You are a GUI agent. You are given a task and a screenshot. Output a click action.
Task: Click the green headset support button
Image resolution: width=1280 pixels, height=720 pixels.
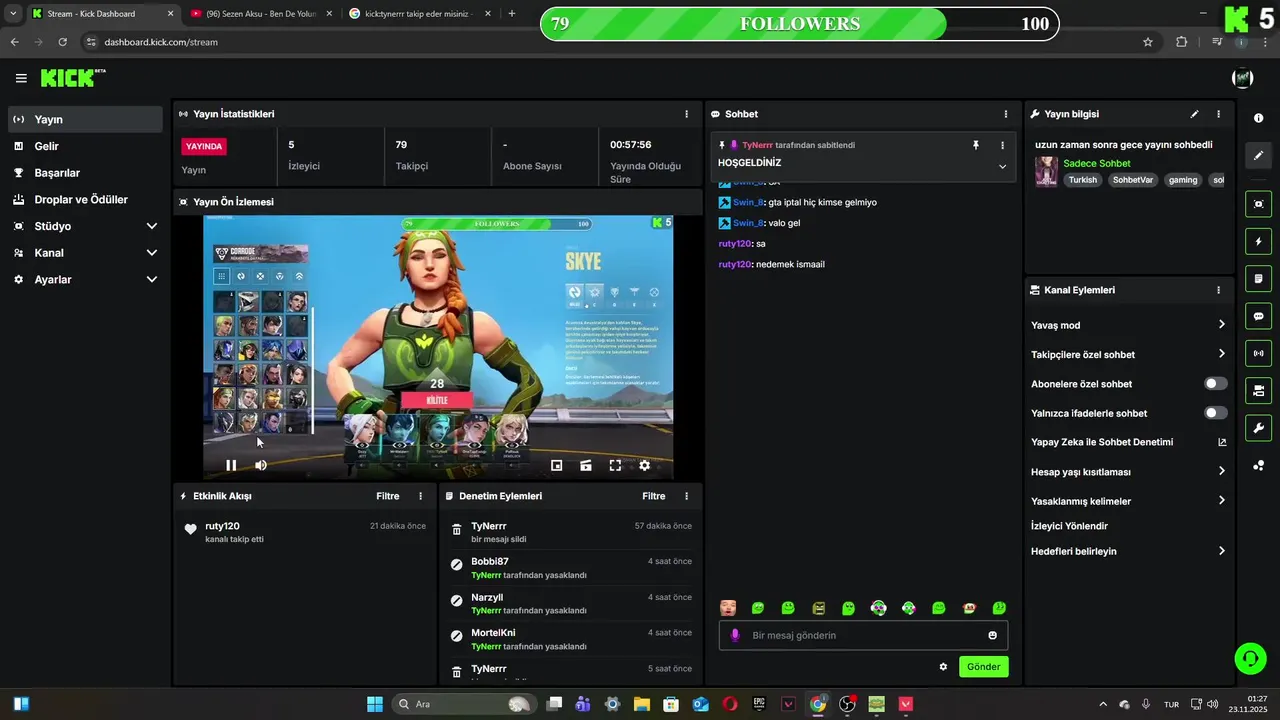click(1250, 657)
